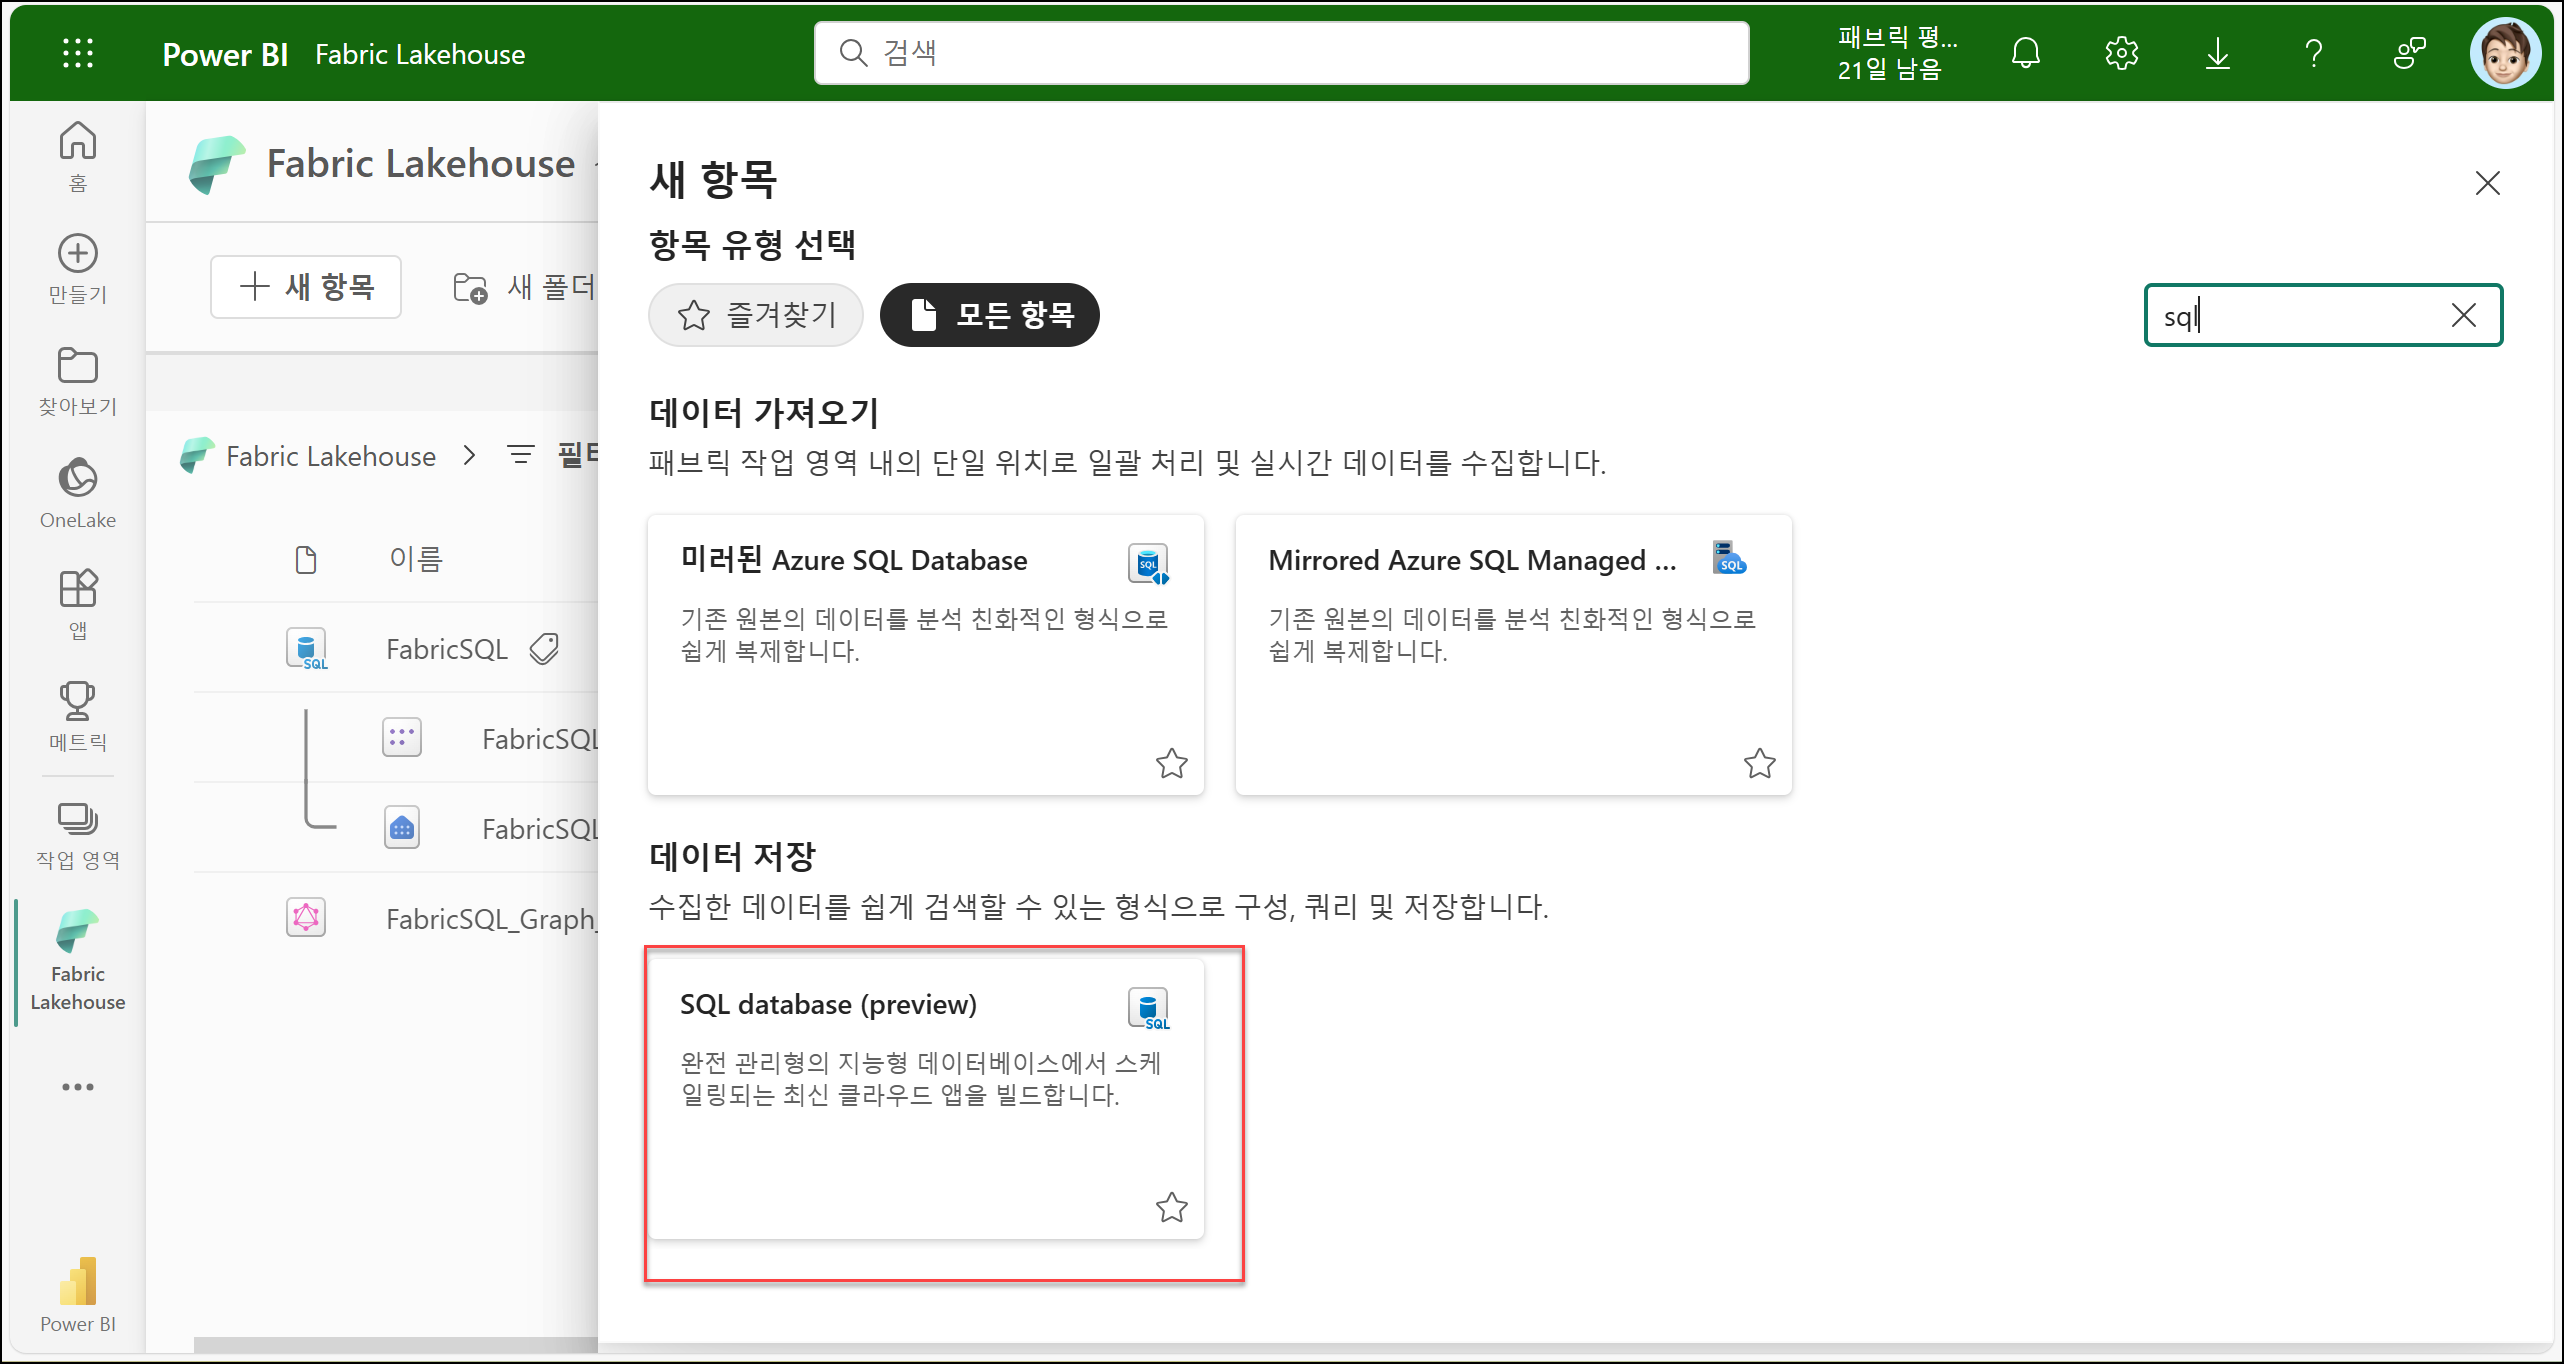The height and width of the screenshot is (1364, 2564).
Task: Click the FabricSQL semantic model row icon
Action: pos(402,738)
